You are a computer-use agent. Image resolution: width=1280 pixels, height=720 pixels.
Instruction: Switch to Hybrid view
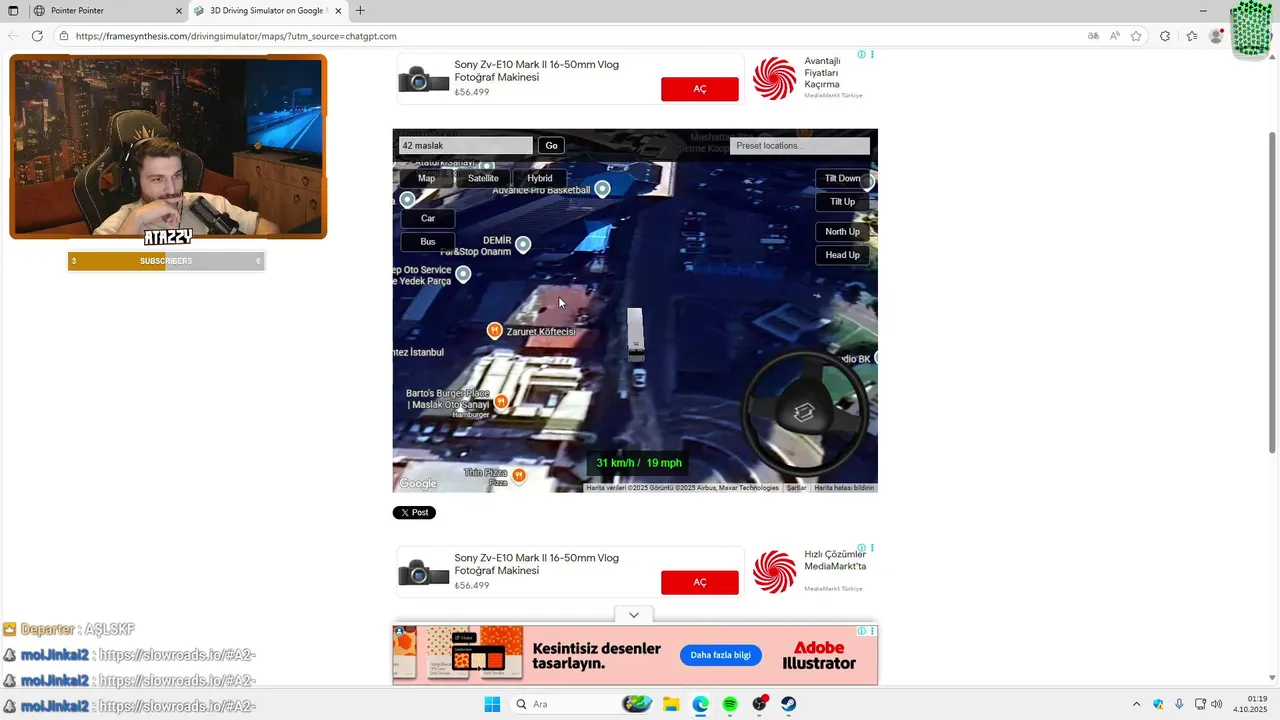tap(540, 178)
